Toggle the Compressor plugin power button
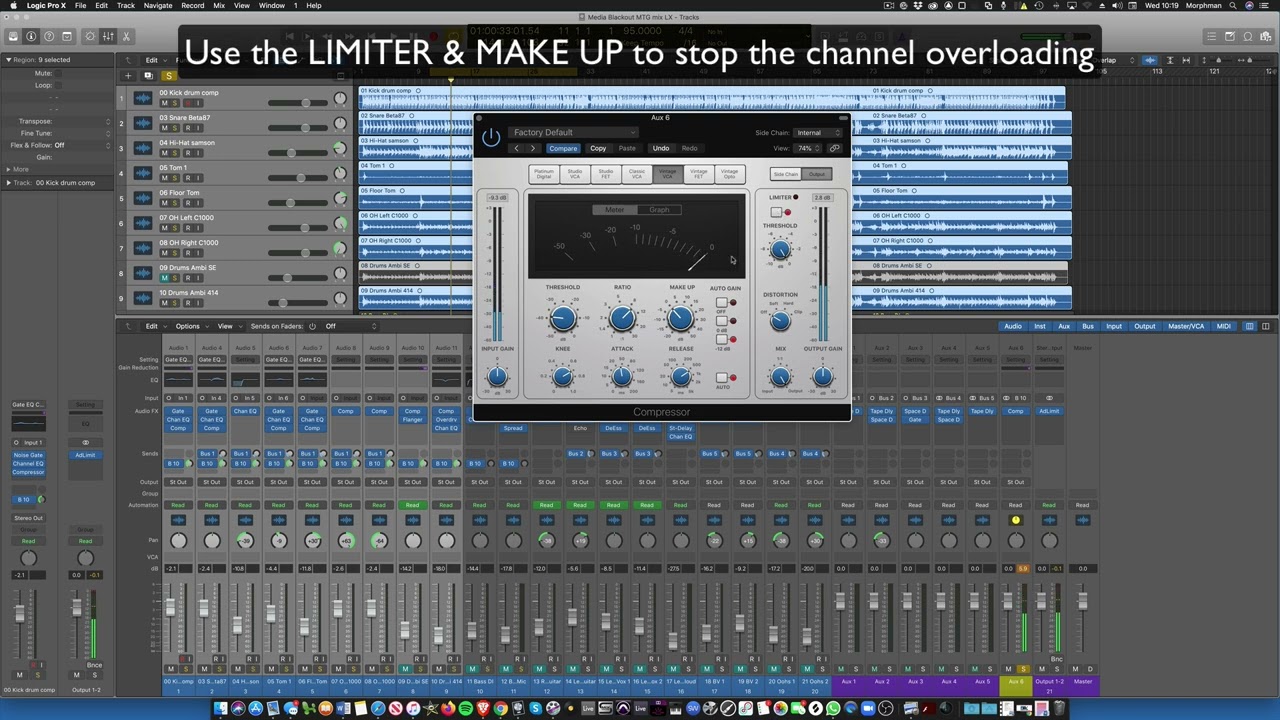 click(x=490, y=138)
